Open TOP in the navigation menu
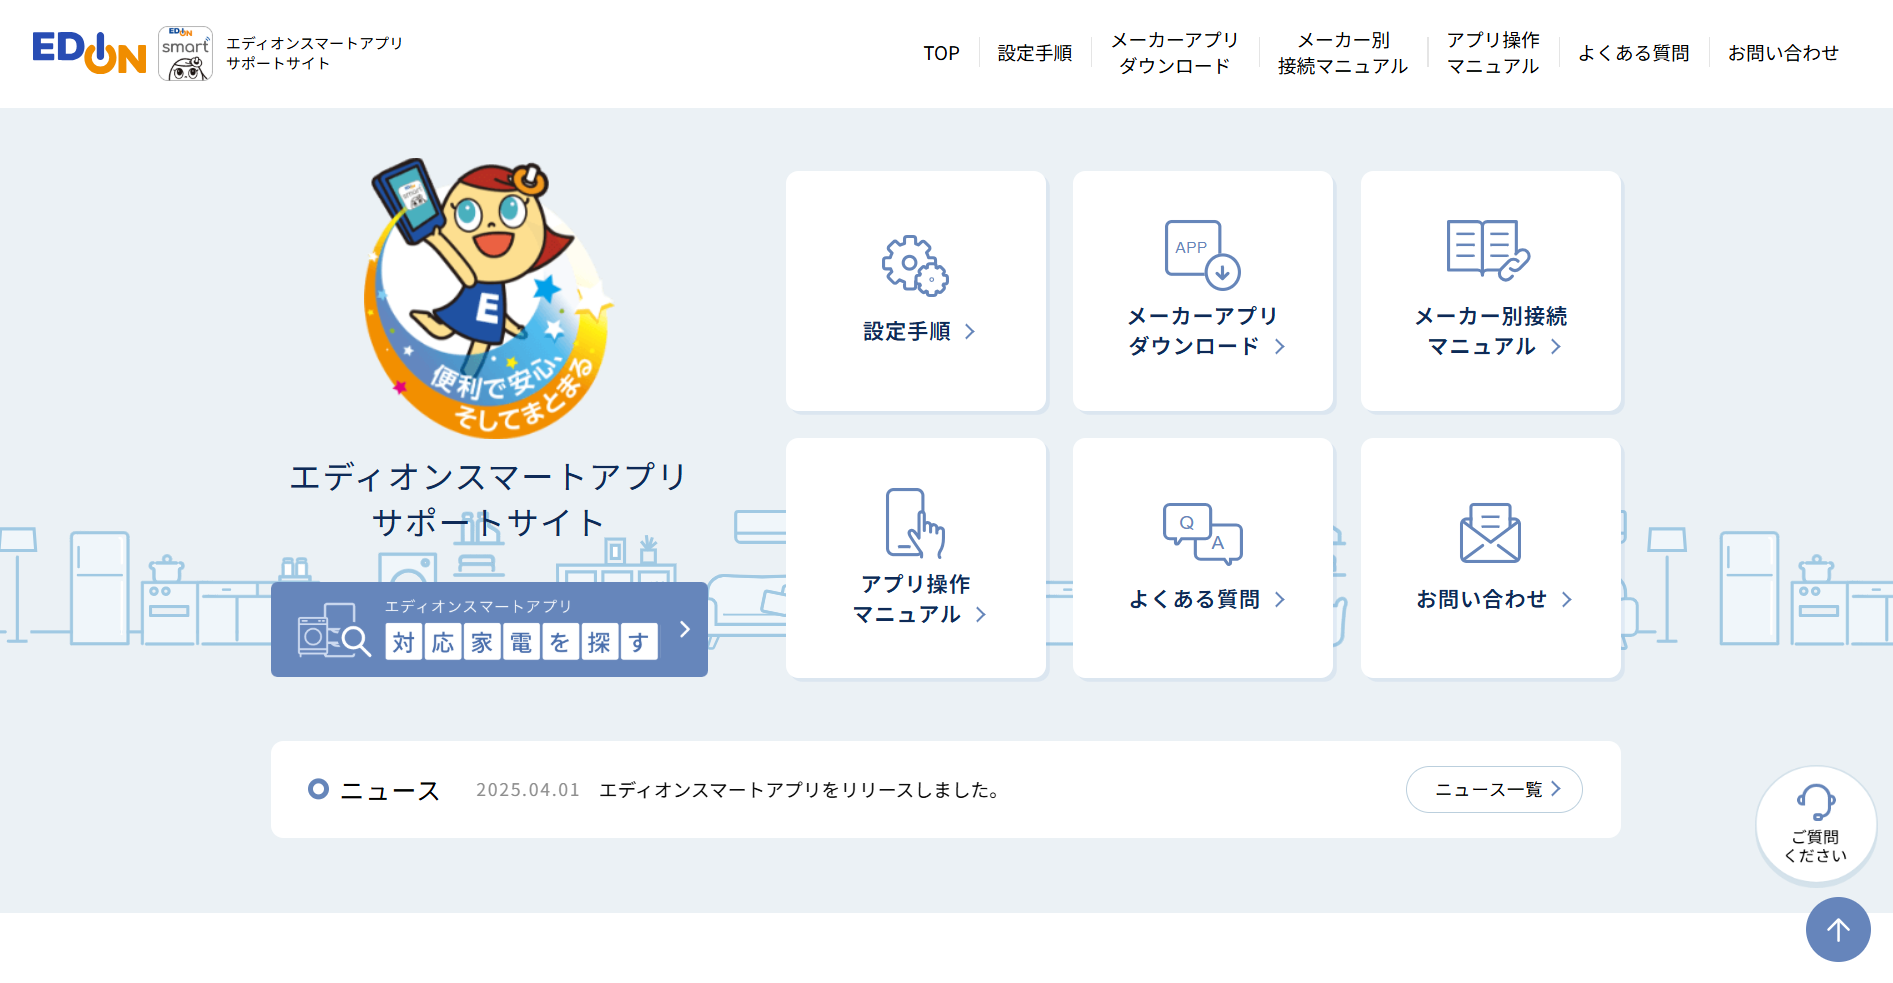This screenshot has width=1893, height=983. pos(941,54)
